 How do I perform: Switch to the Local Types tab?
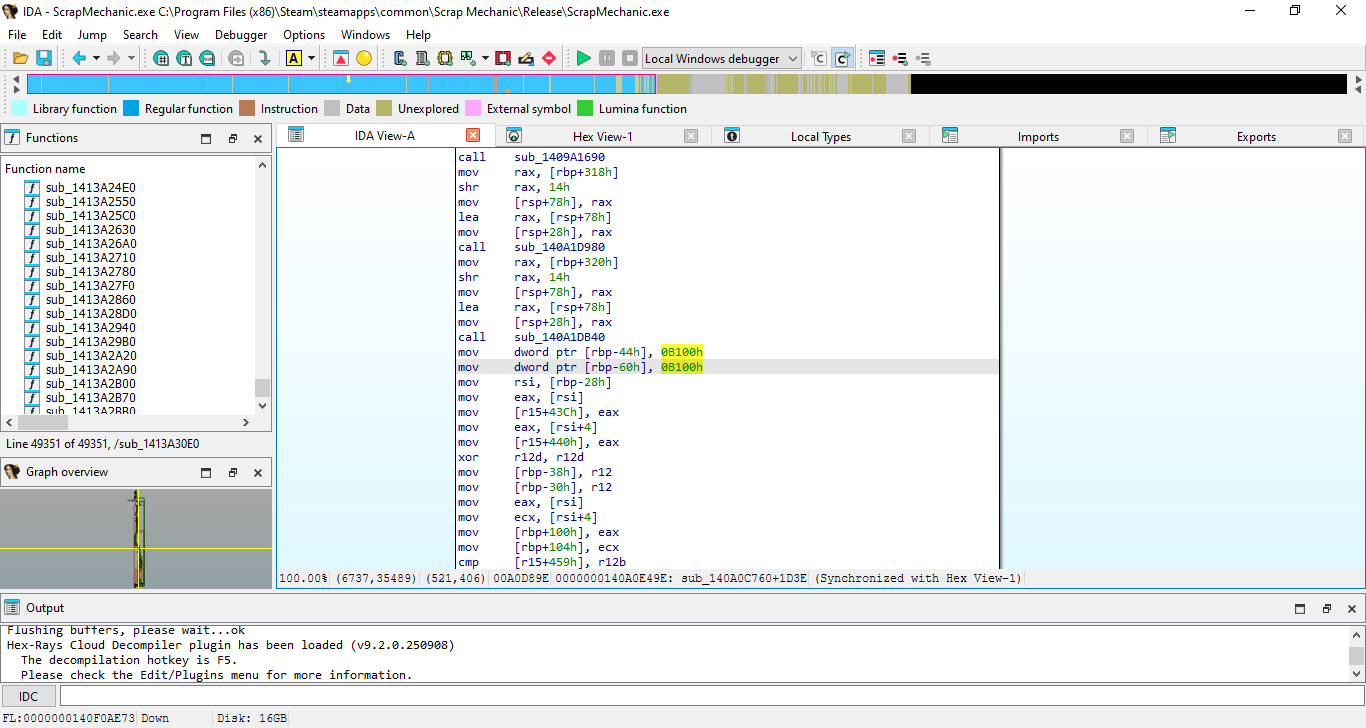click(x=820, y=137)
